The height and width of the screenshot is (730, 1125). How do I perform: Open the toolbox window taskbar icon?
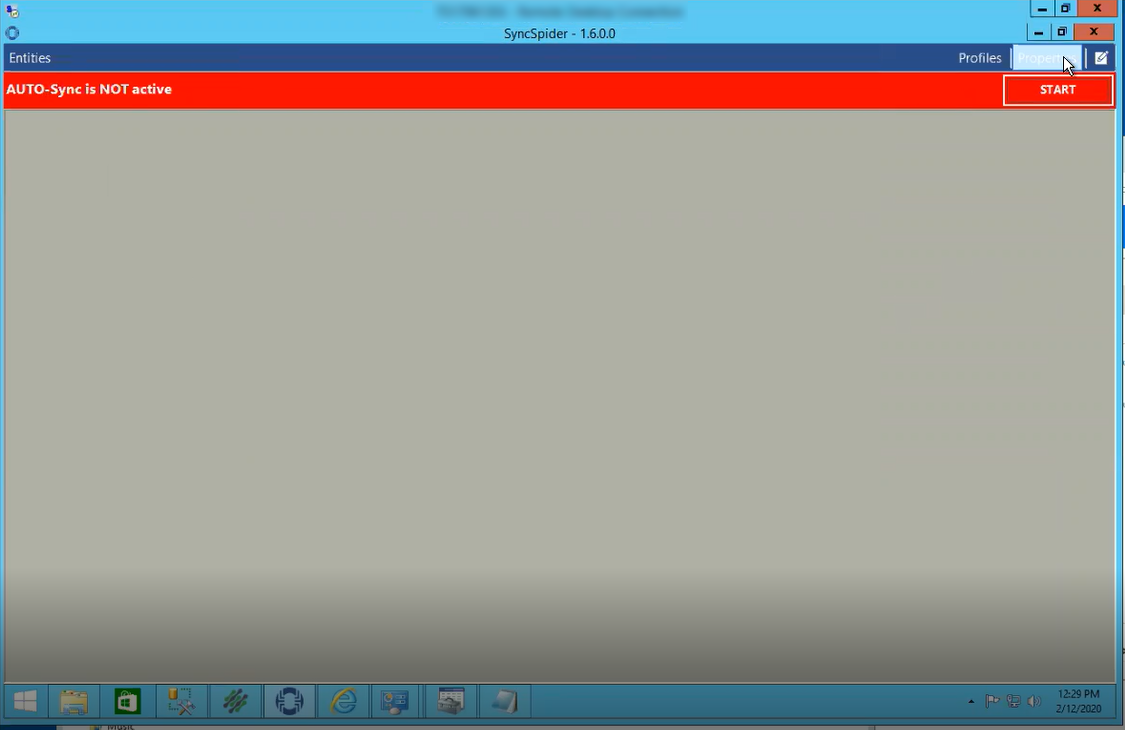click(x=451, y=701)
